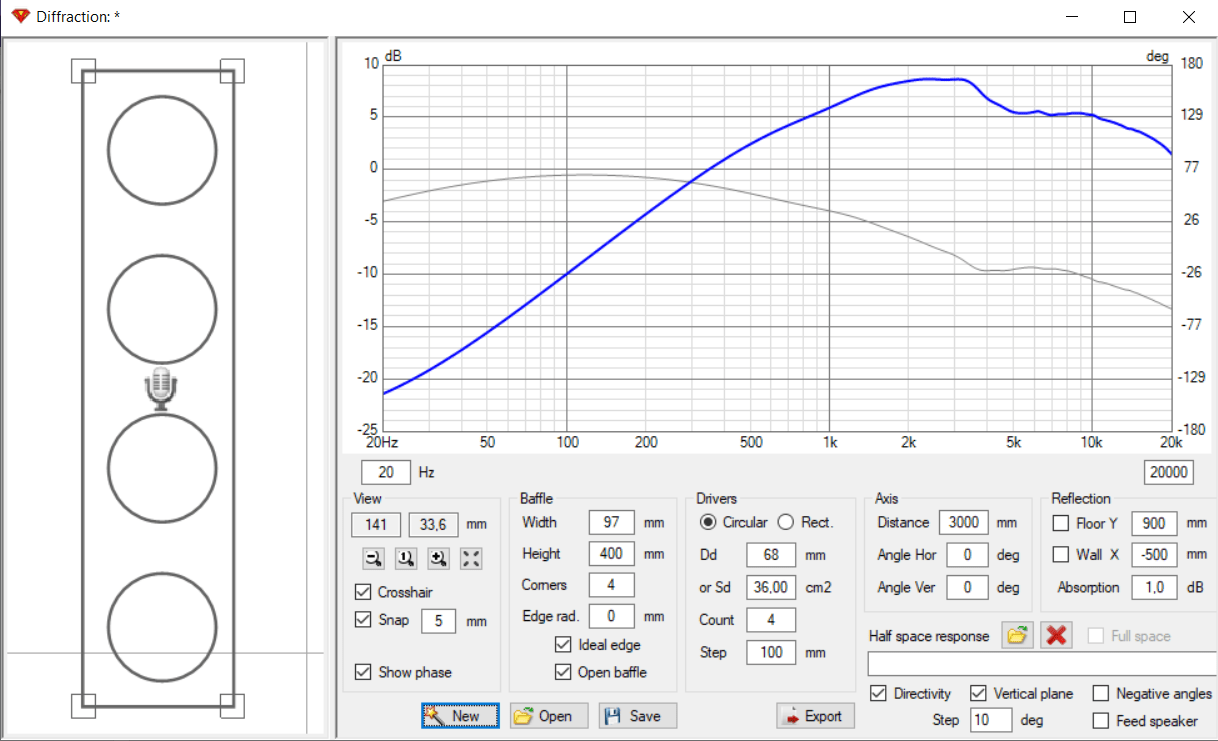Click the end frequency field showing 20000
The image size is (1218, 741).
(1168, 472)
